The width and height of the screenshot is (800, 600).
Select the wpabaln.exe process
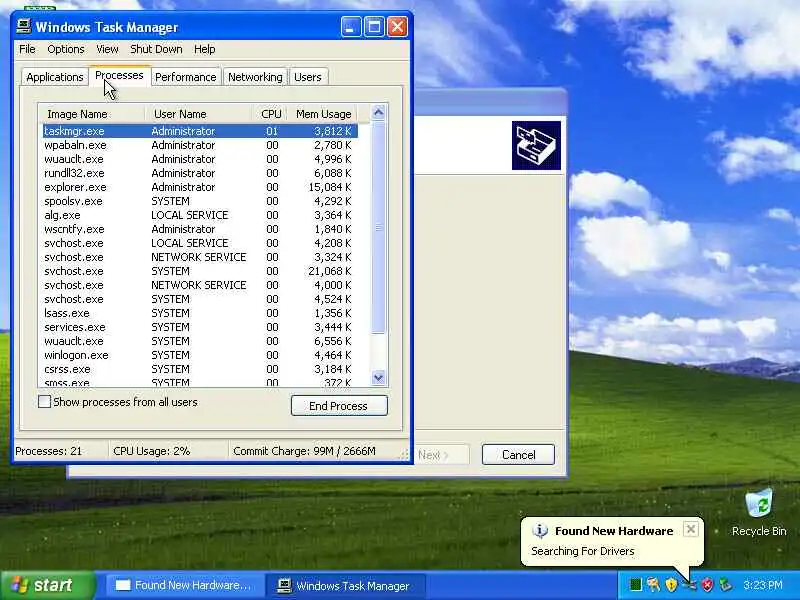tap(200, 145)
